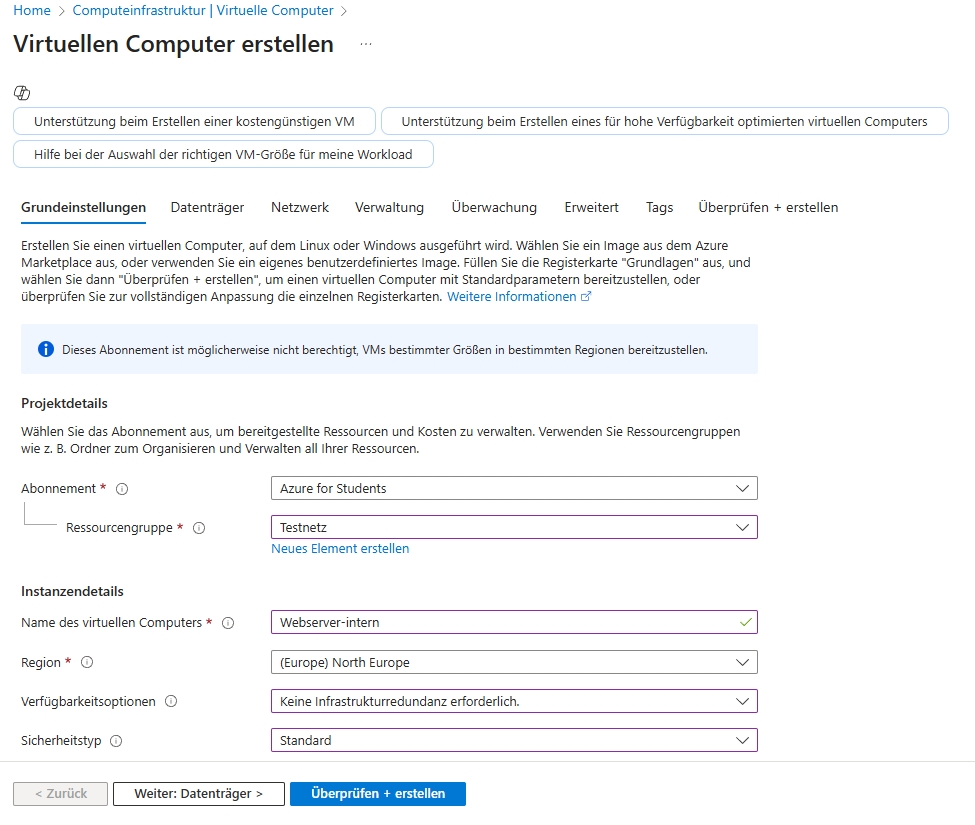Click the Copilot icon above suggestion buttons
The image size is (975, 825).
22,93
